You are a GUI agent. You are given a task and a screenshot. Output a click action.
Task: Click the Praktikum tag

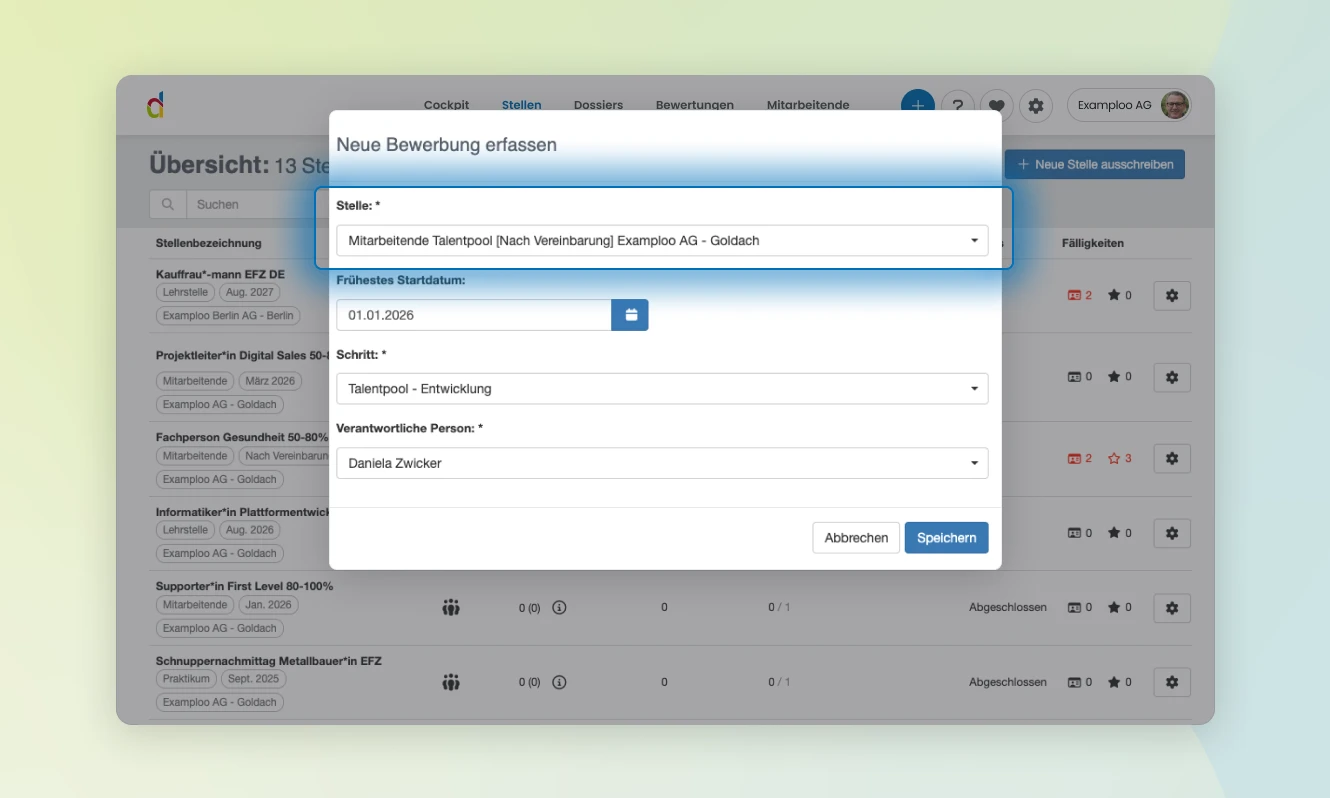186,679
